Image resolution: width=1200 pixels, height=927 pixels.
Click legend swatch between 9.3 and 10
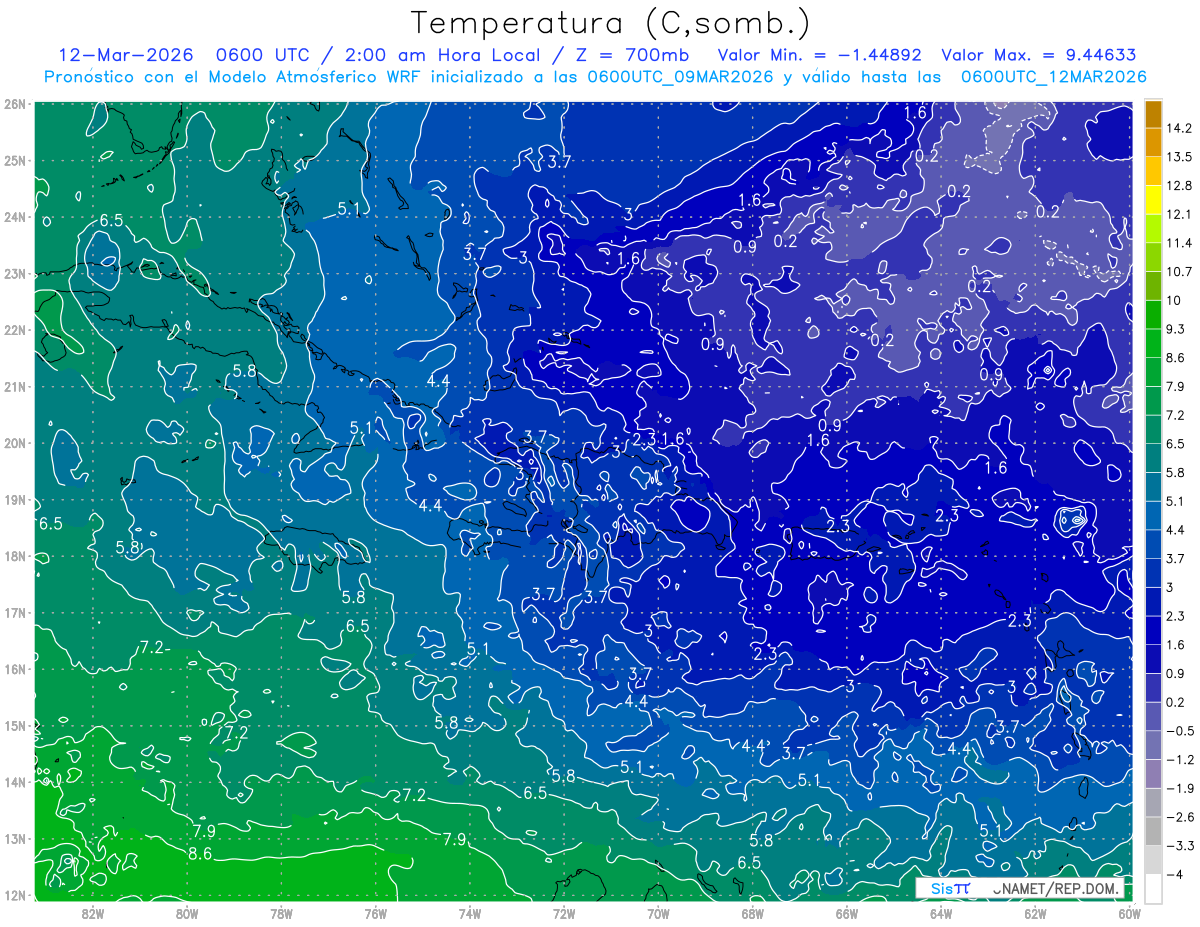(1153, 315)
